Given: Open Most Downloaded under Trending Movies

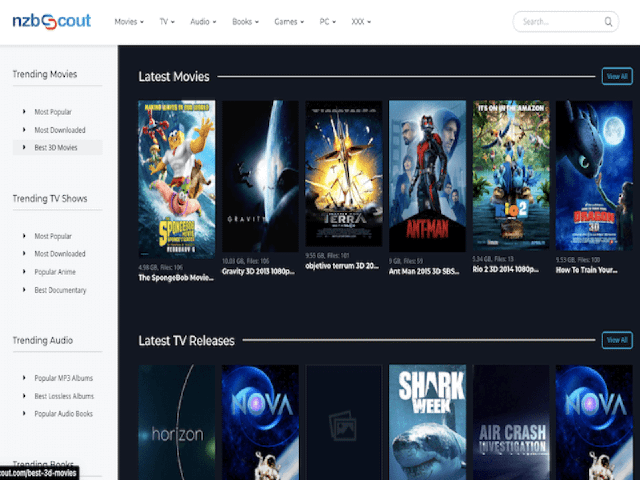Looking at the screenshot, I should (60, 130).
